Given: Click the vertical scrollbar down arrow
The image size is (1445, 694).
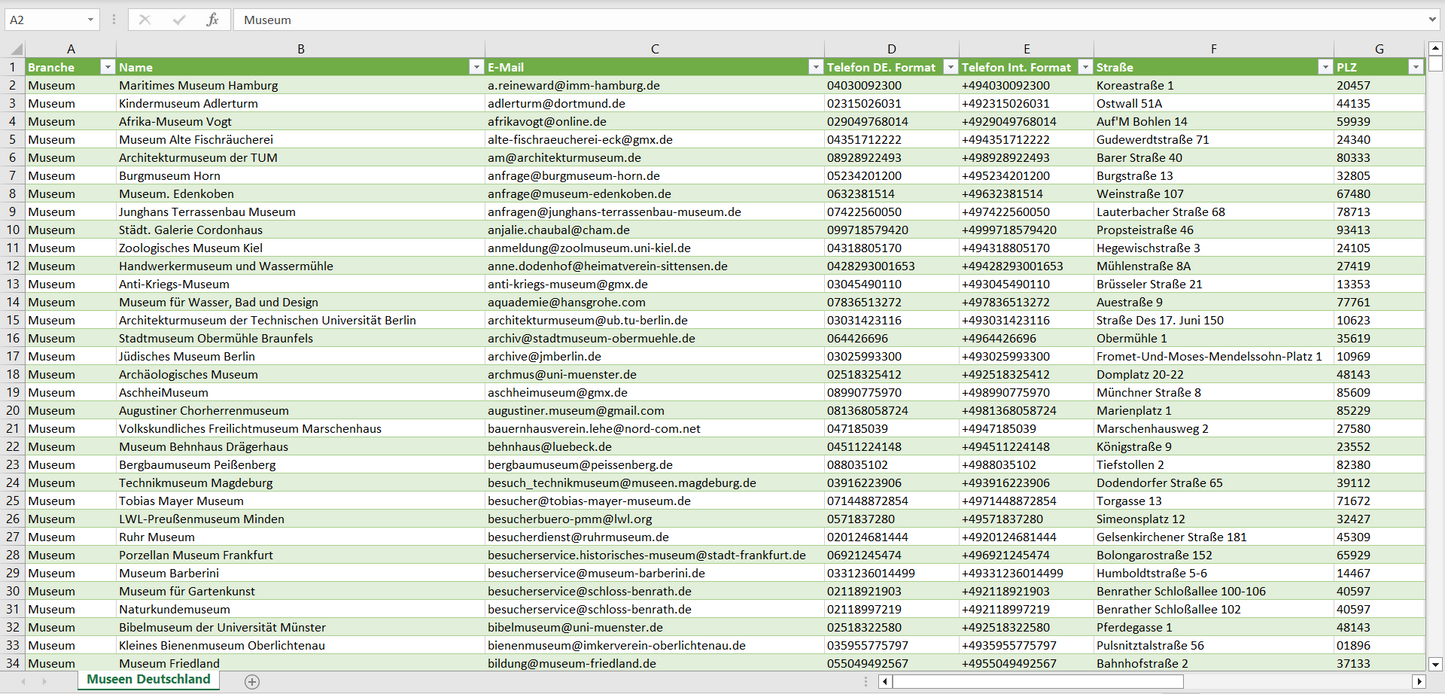Looking at the screenshot, I should [x=1436, y=662].
